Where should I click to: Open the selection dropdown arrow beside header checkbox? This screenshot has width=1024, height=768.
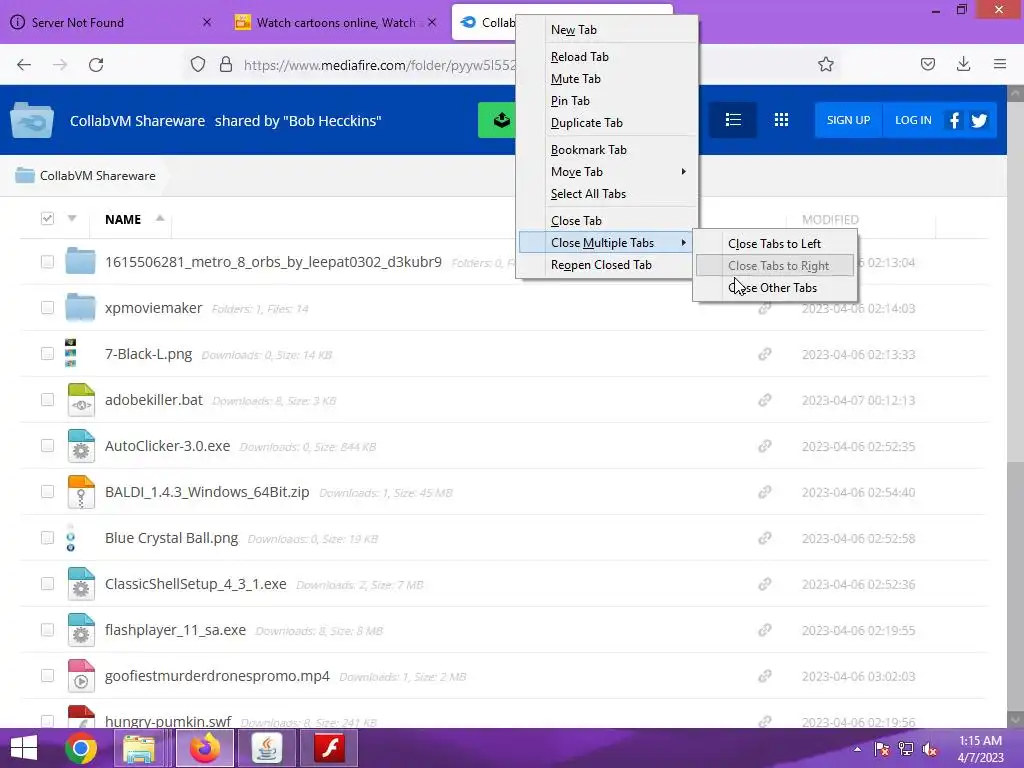click(x=72, y=218)
